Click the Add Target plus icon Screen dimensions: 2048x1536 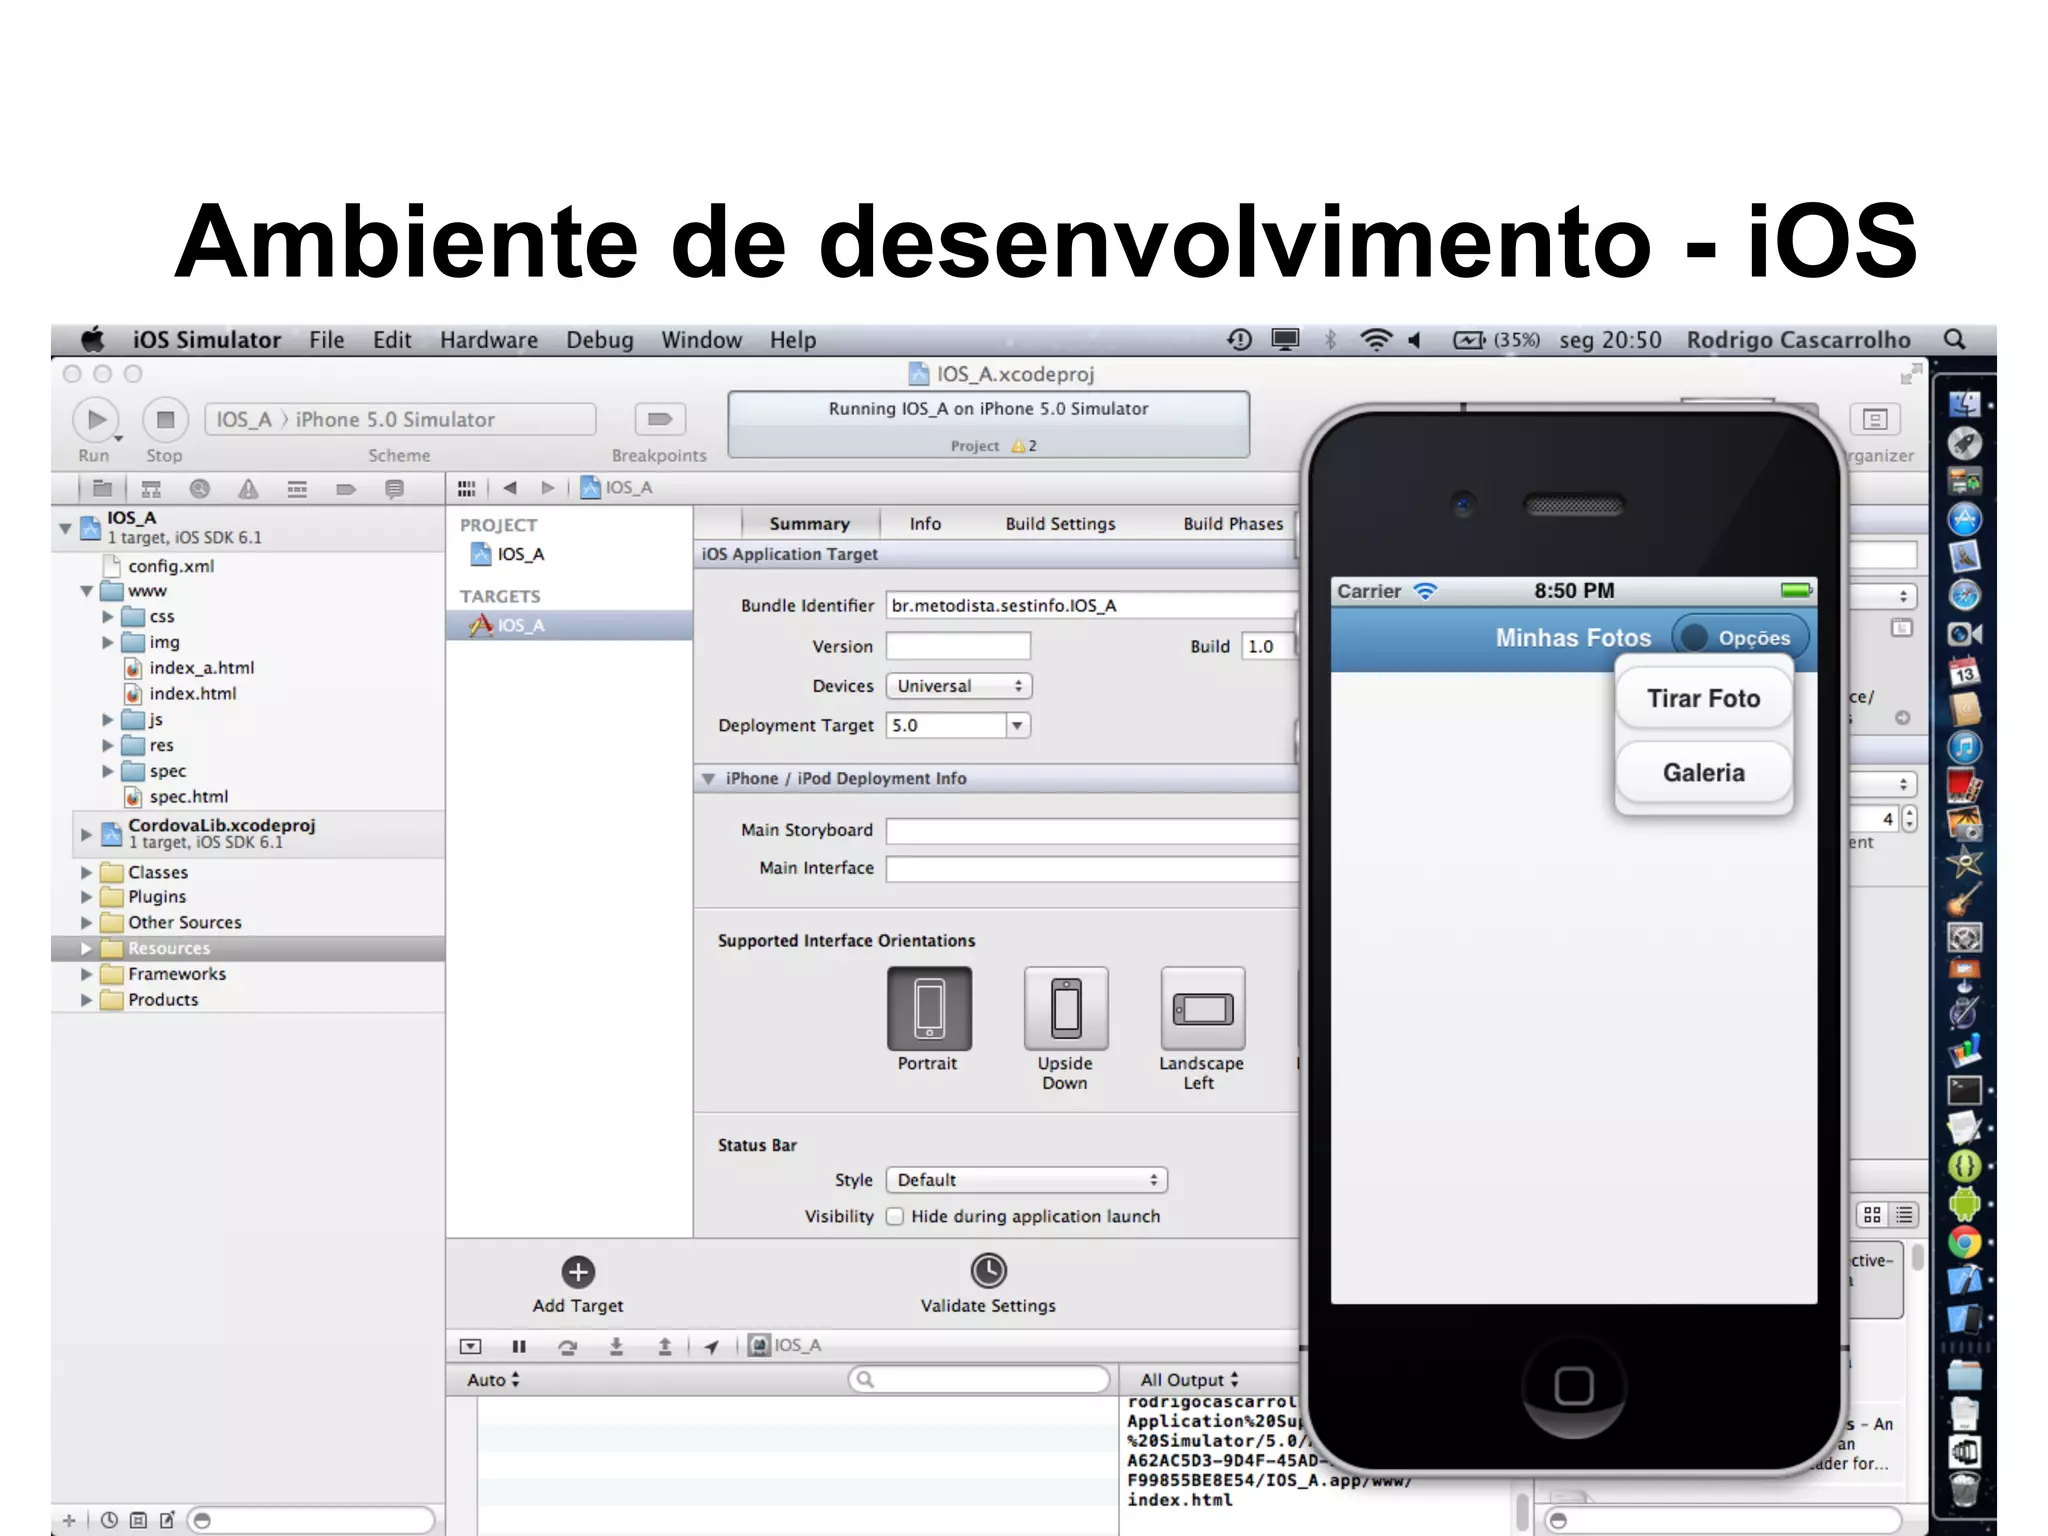[x=578, y=1272]
